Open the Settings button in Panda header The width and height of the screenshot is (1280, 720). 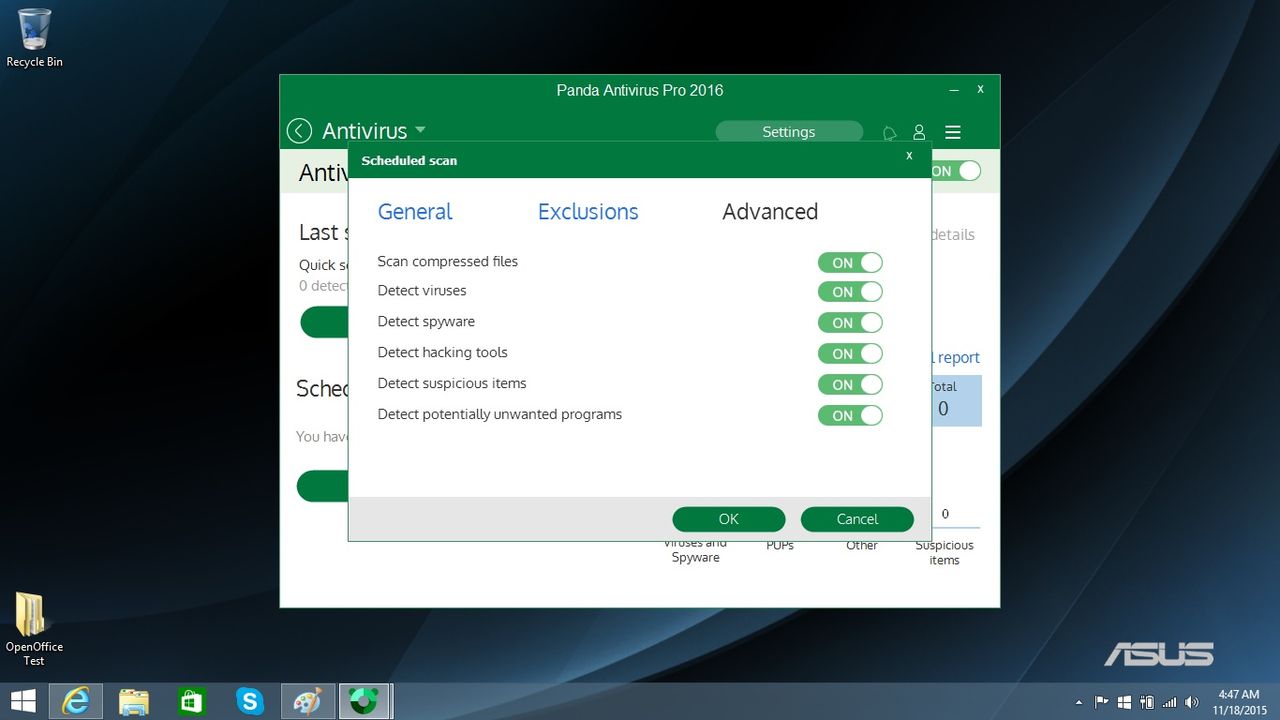(x=789, y=132)
